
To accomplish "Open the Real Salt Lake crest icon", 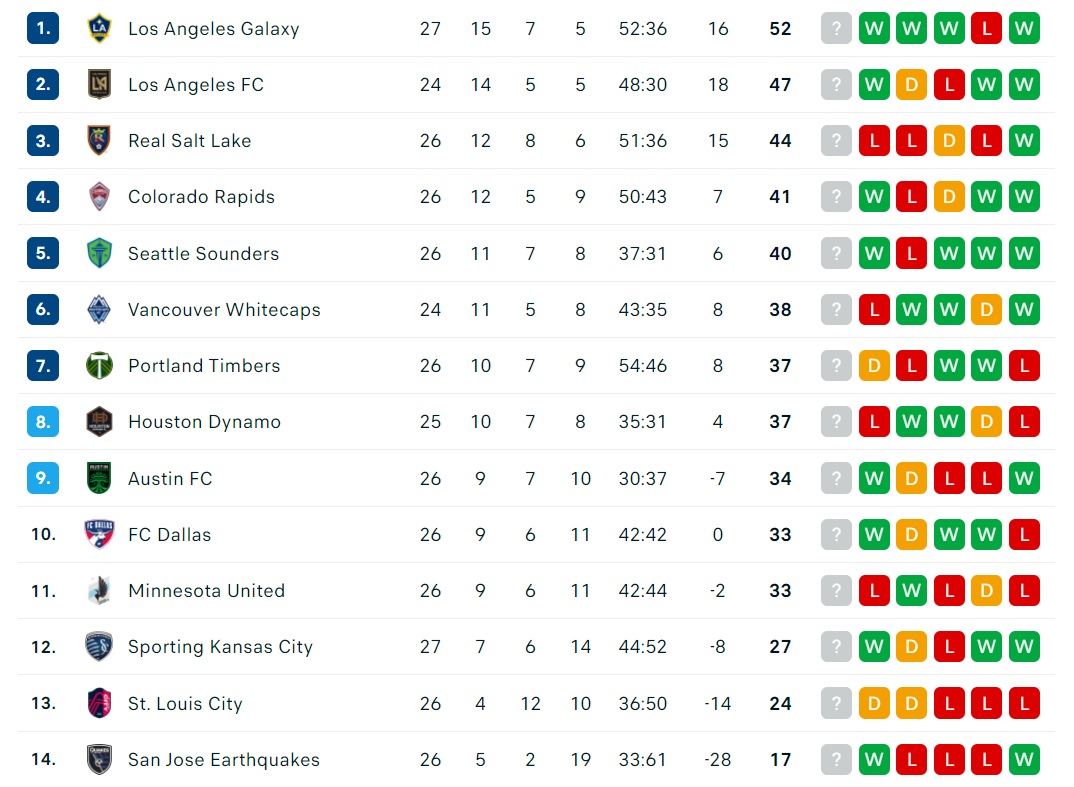I will coord(99,140).
